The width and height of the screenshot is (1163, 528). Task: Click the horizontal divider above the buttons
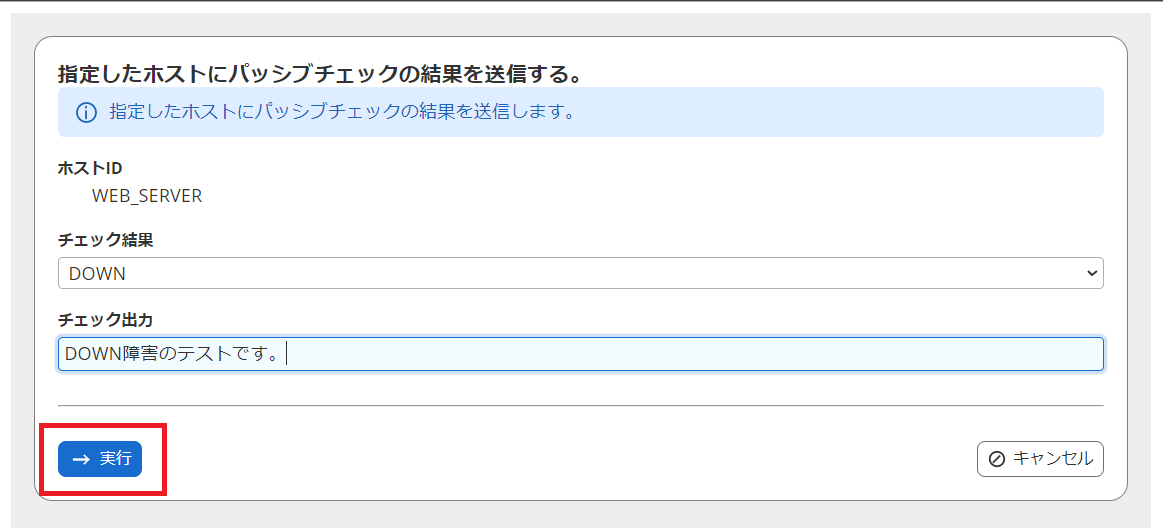point(580,405)
